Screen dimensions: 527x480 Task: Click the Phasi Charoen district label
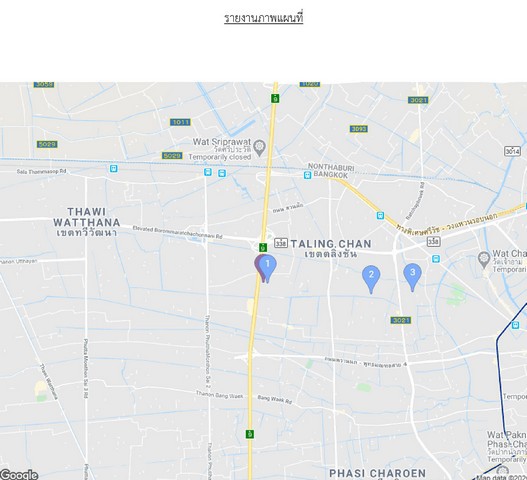click(x=377, y=473)
